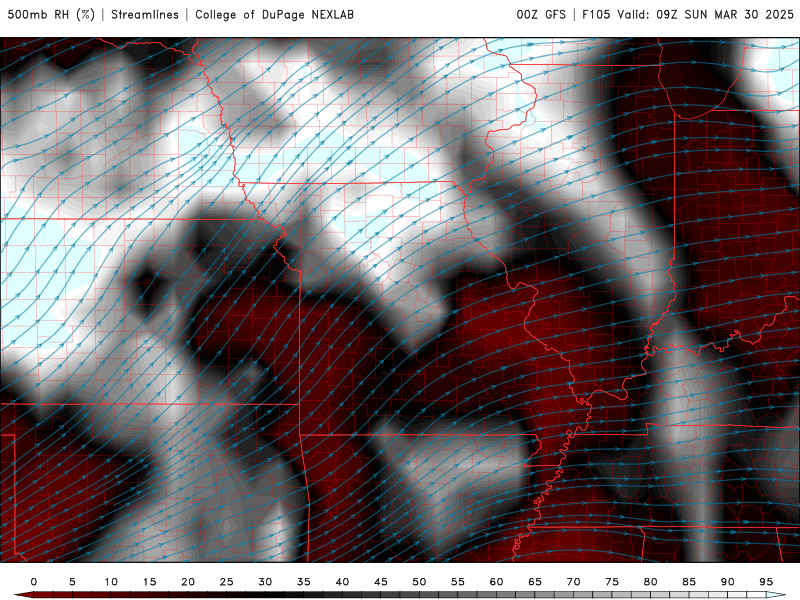The width and height of the screenshot is (800, 600).
Task: Choose the "75" tick label on the color bar
Action: coord(612,582)
